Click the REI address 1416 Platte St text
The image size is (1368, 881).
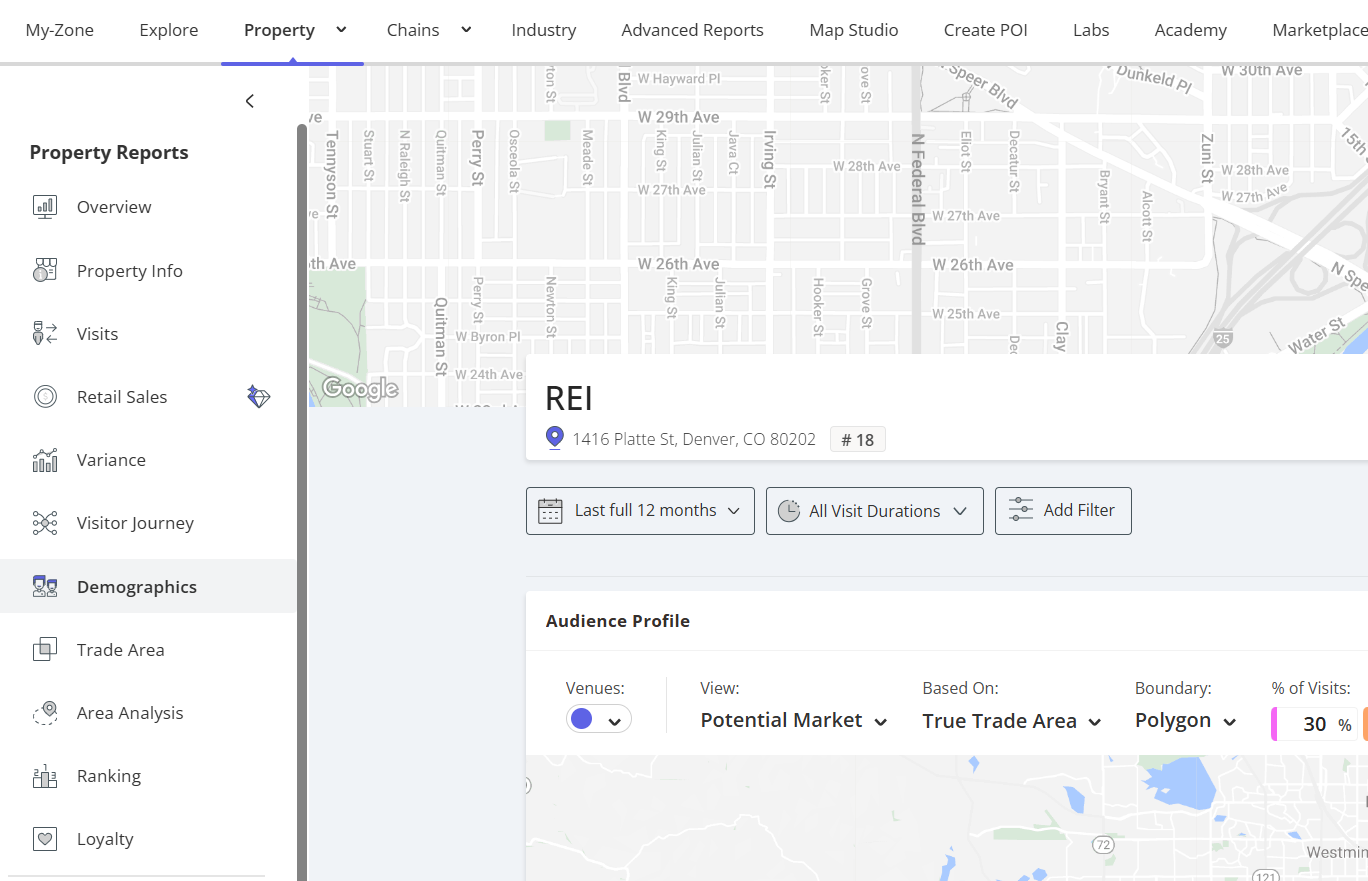click(x=694, y=439)
